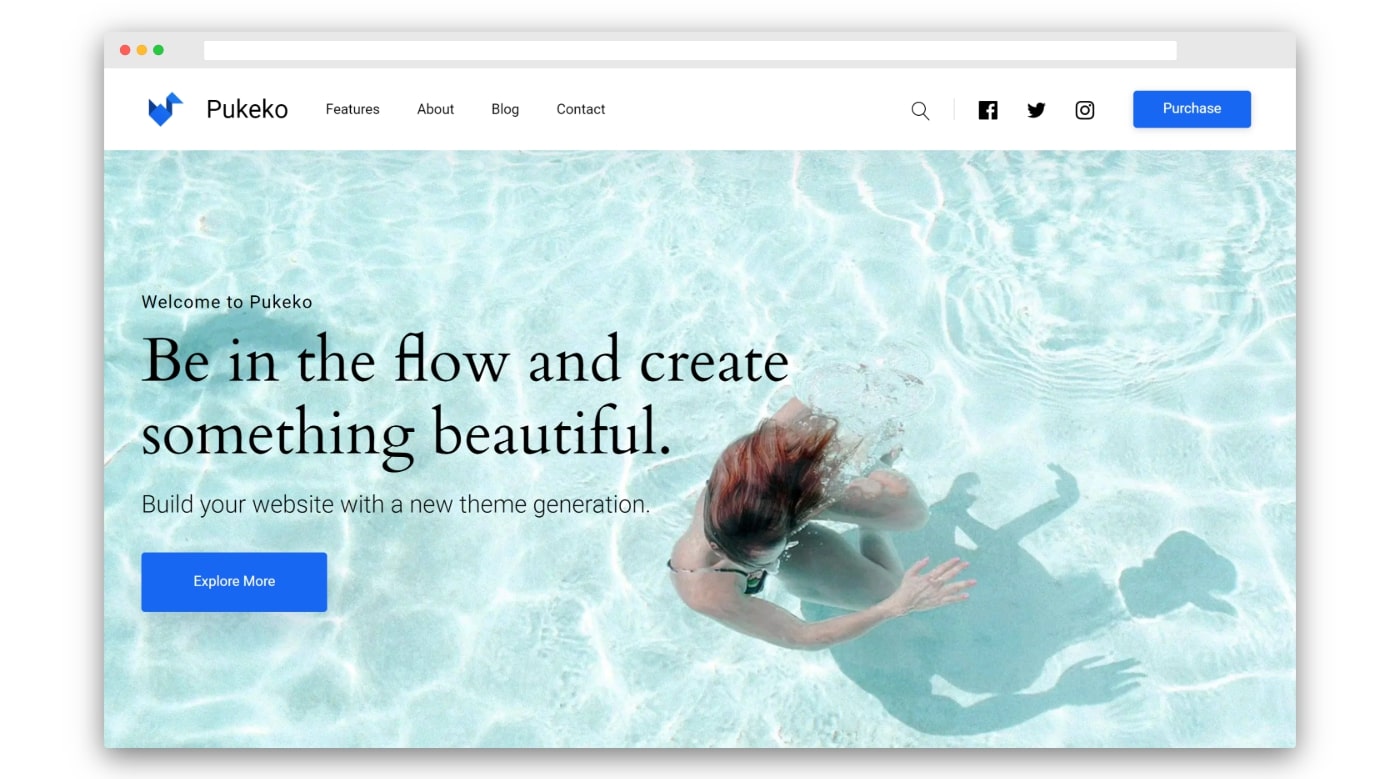The width and height of the screenshot is (1400, 779).
Task: Select Contact in the navigation
Action: (x=581, y=109)
